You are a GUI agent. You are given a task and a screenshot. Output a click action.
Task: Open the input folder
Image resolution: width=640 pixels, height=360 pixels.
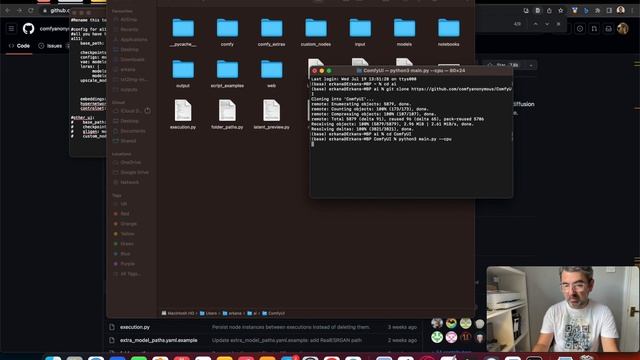[360, 28]
